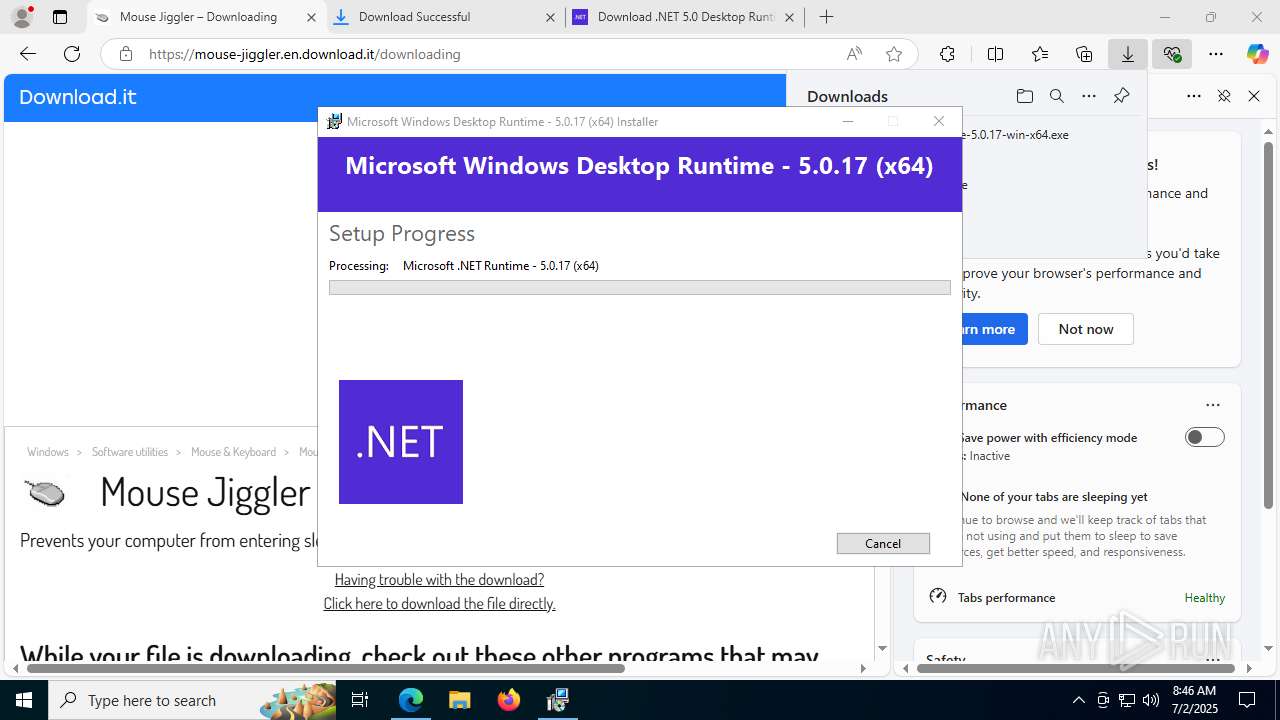The width and height of the screenshot is (1280, 720).
Task: Launch Copilot from the toolbar
Action: point(1257,54)
